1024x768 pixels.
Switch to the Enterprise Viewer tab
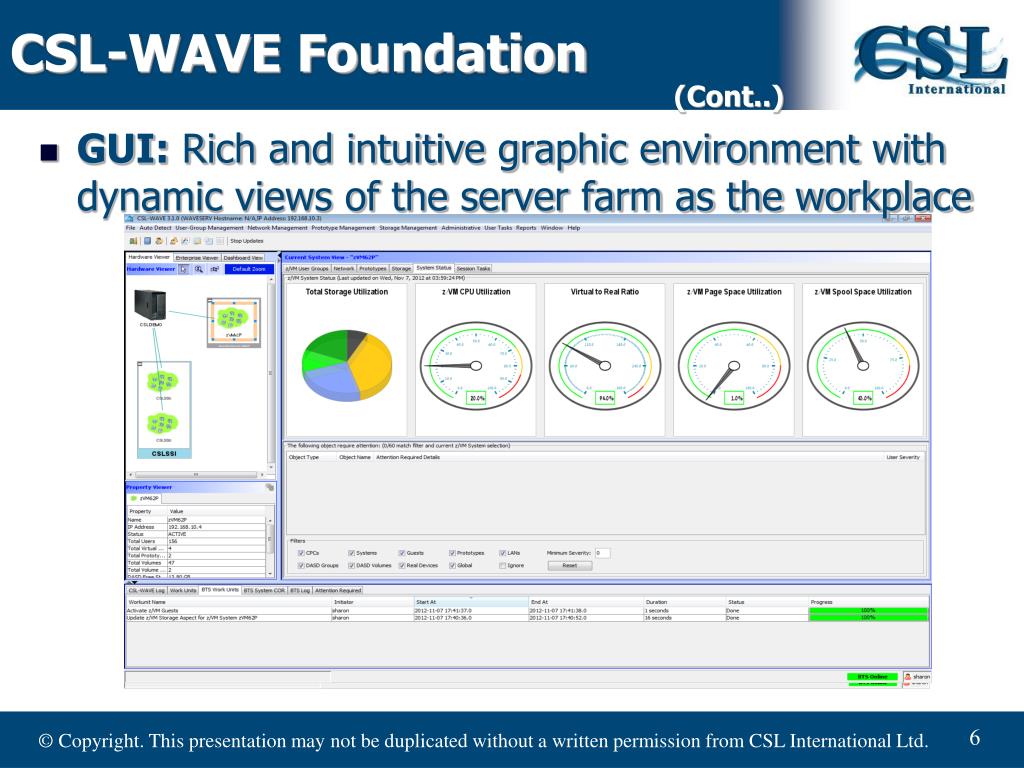coord(197,258)
